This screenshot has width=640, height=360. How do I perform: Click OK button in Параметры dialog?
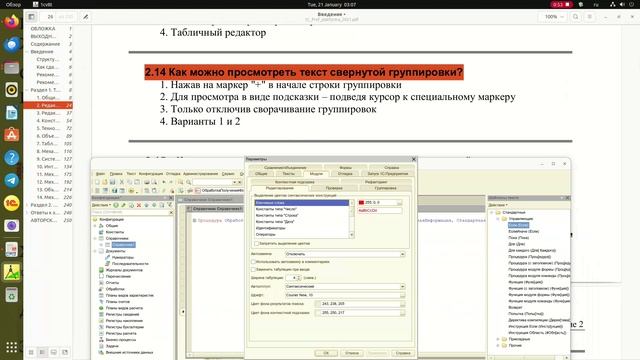tap(326, 353)
